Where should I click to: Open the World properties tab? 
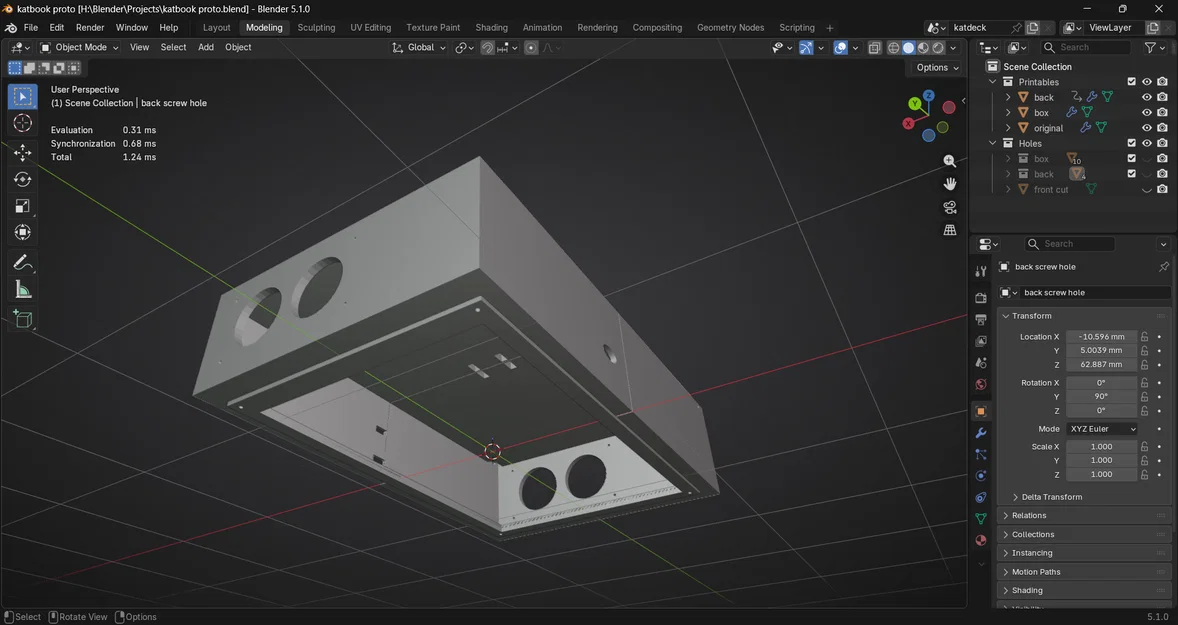(x=980, y=385)
